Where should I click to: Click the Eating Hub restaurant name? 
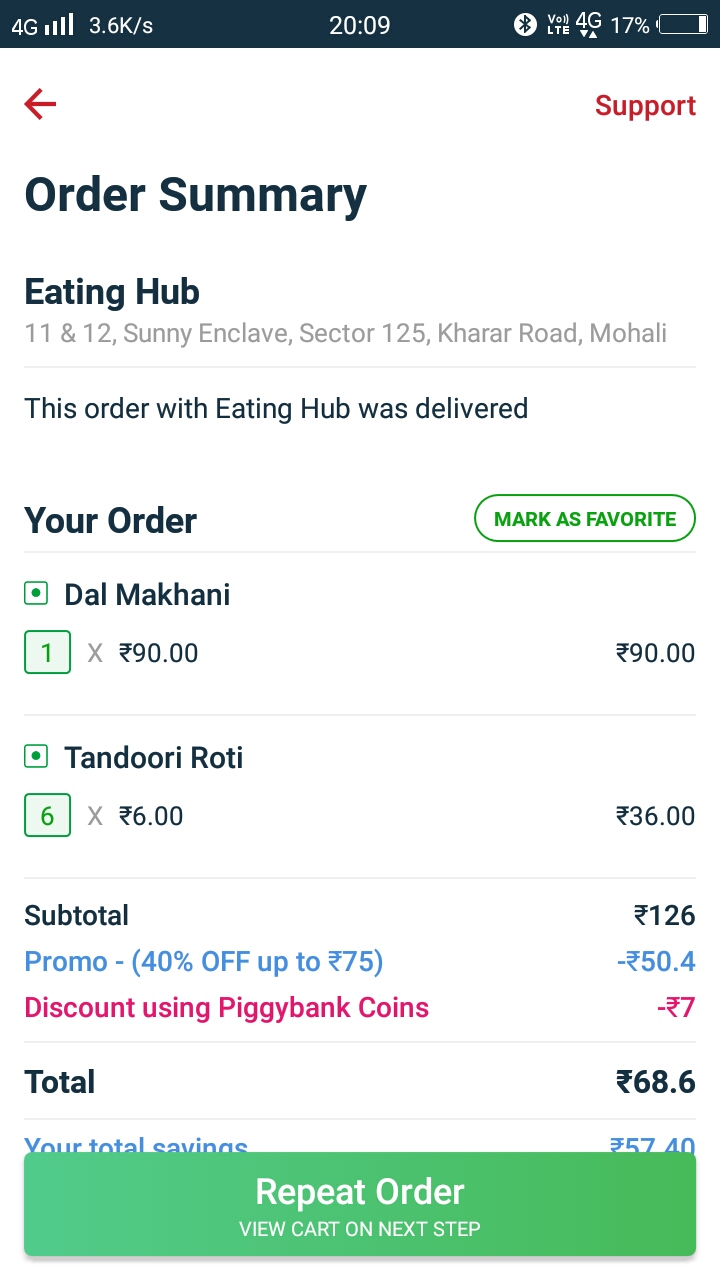coord(112,292)
